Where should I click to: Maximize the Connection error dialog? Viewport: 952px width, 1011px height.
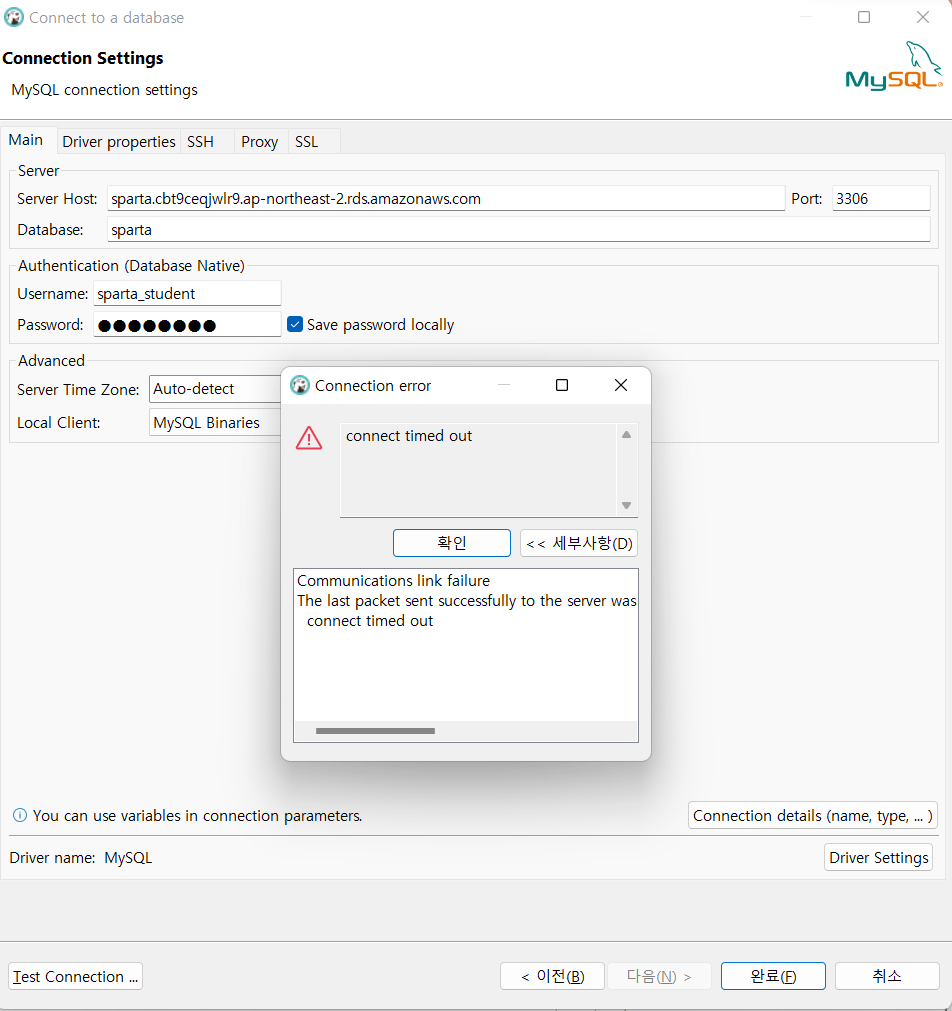coord(562,385)
